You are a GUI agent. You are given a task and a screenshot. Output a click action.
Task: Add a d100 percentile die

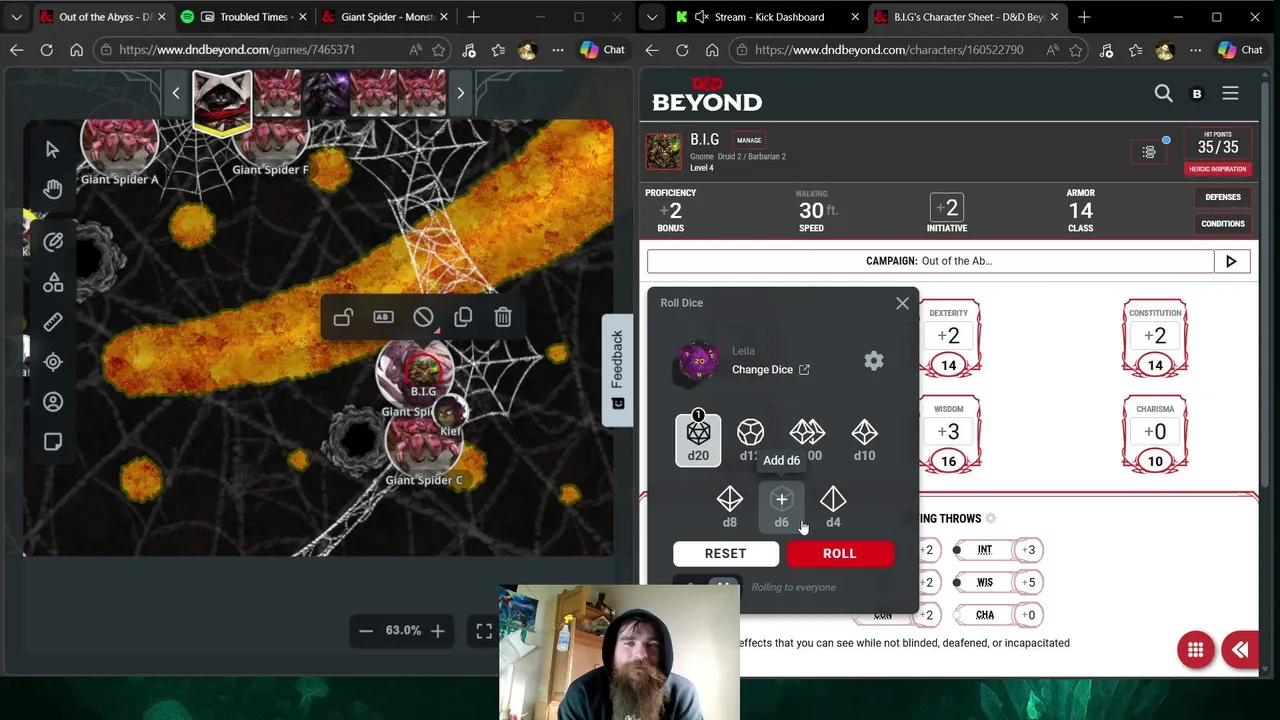click(x=807, y=440)
